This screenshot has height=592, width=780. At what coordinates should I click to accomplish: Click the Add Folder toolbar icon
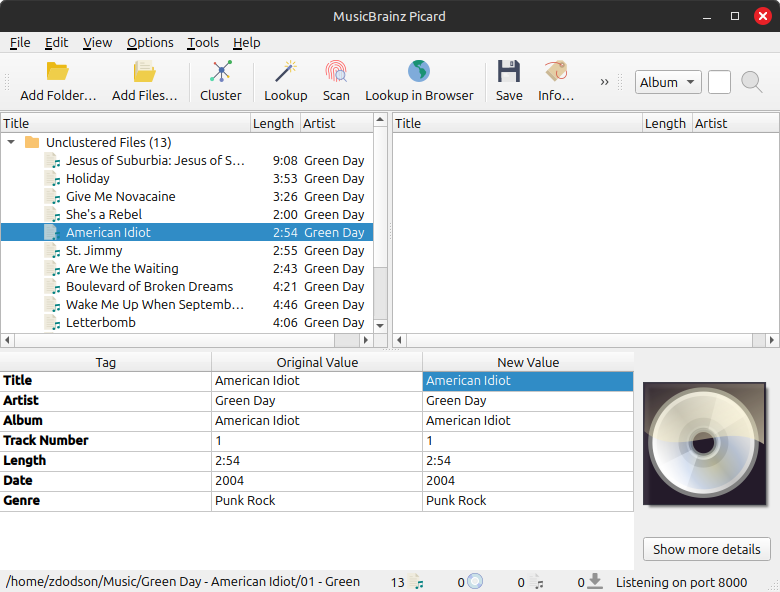(58, 72)
